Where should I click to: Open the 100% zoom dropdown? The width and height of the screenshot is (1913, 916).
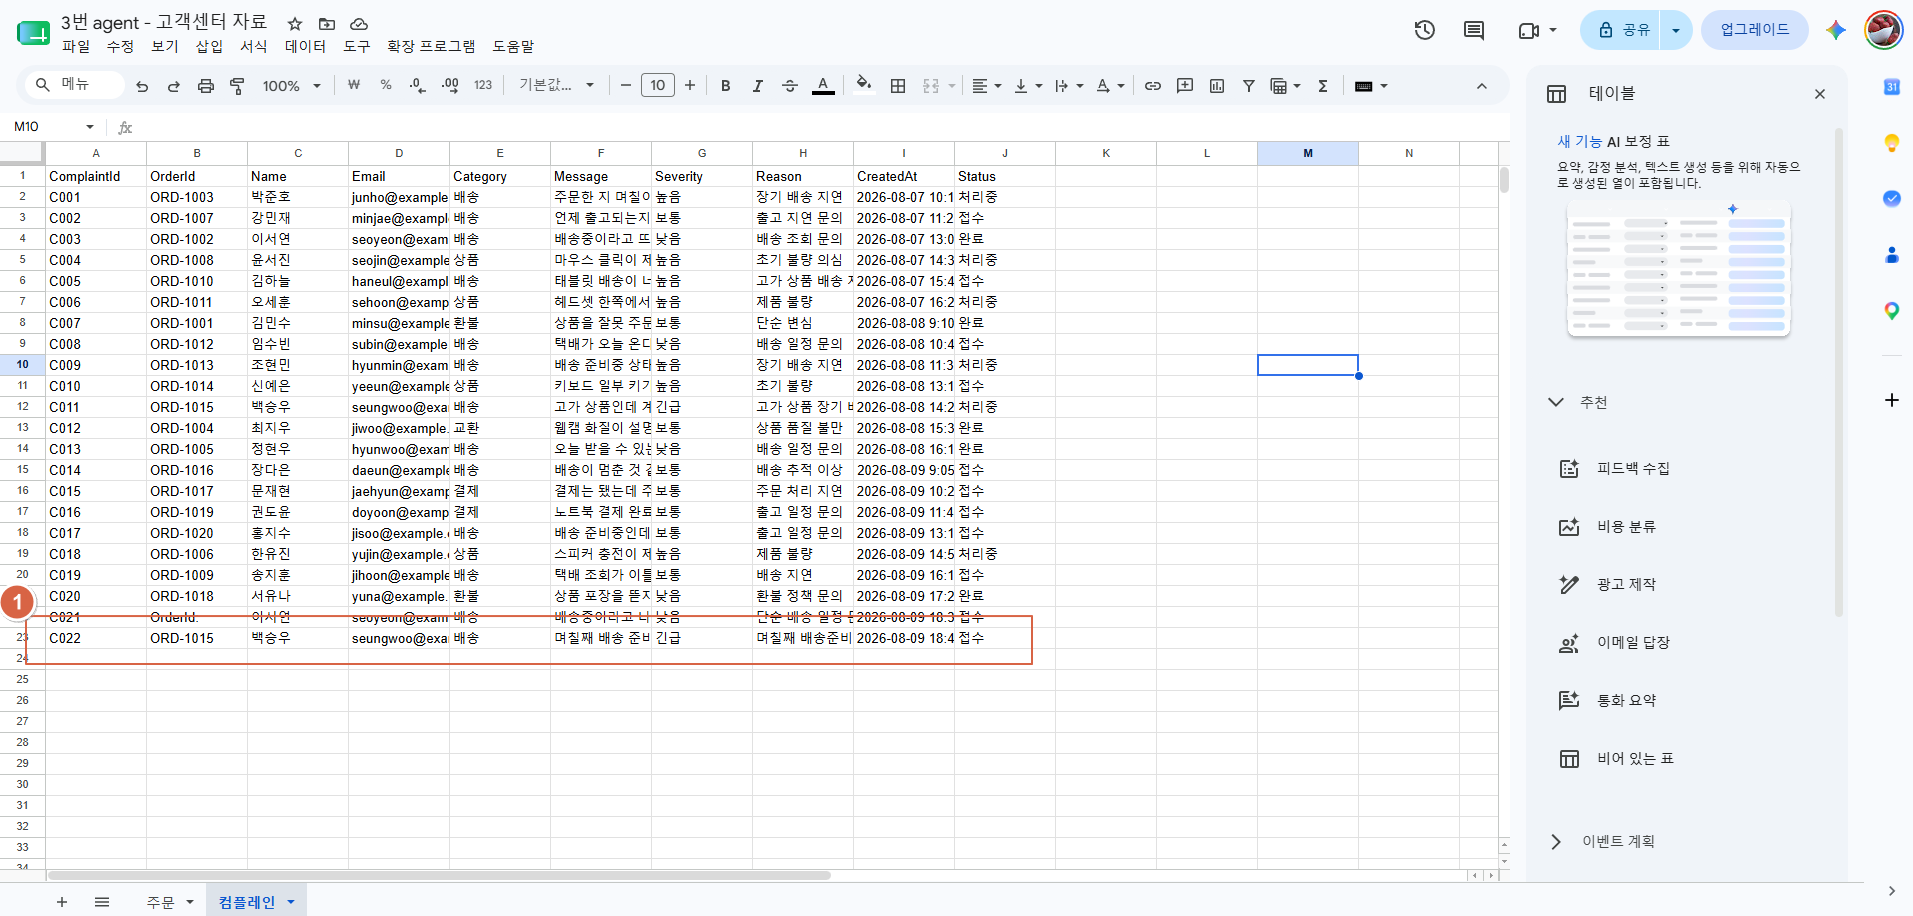[291, 86]
